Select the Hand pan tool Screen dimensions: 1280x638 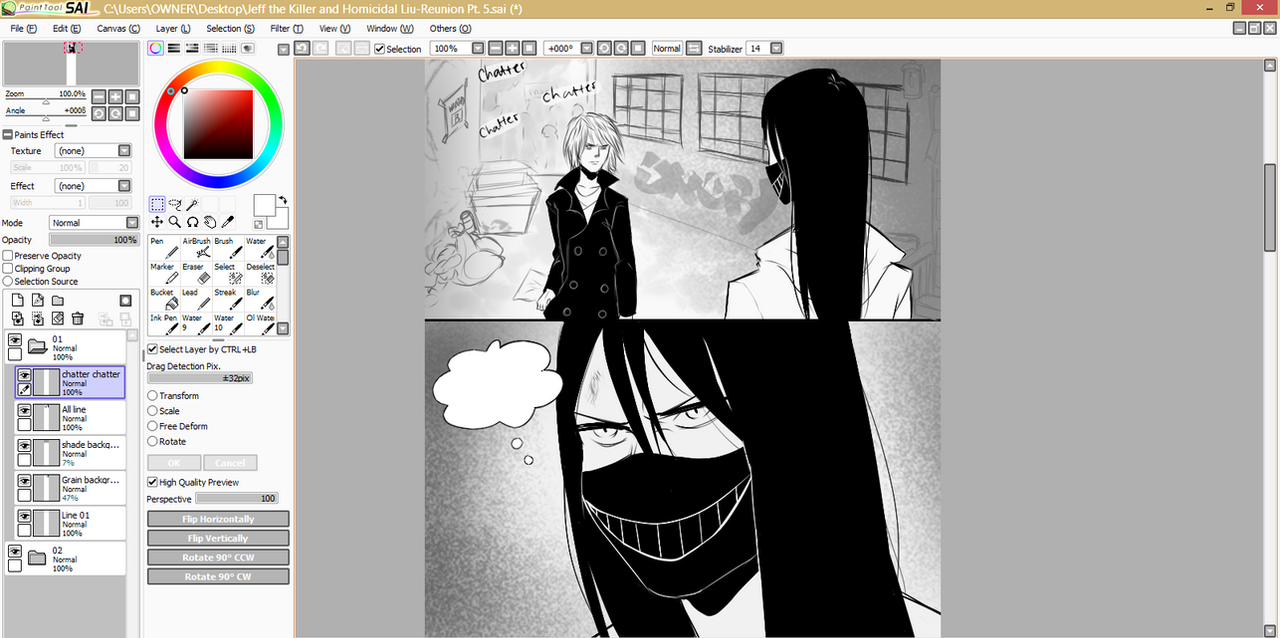[210, 222]
